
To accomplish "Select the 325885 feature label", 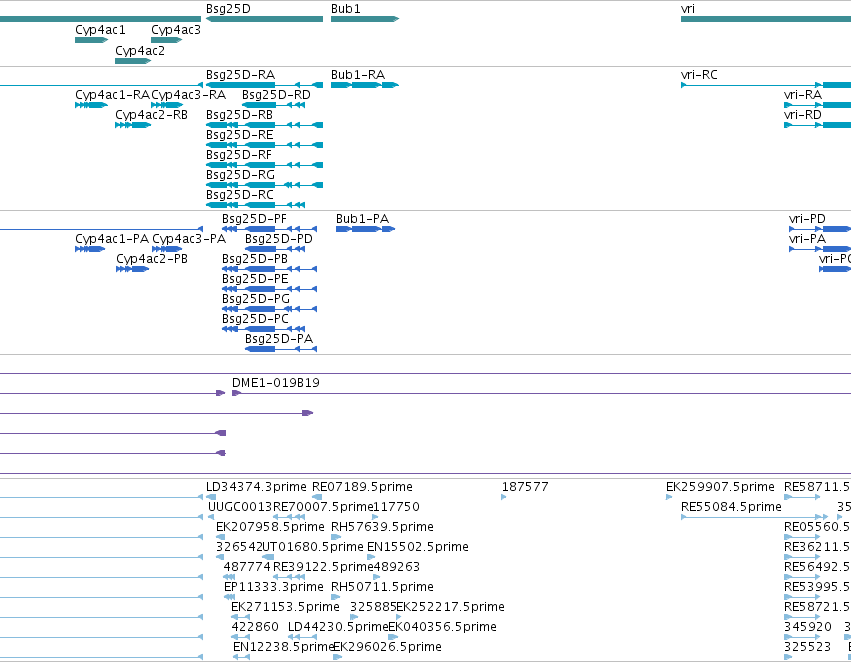I will [373, 607].
